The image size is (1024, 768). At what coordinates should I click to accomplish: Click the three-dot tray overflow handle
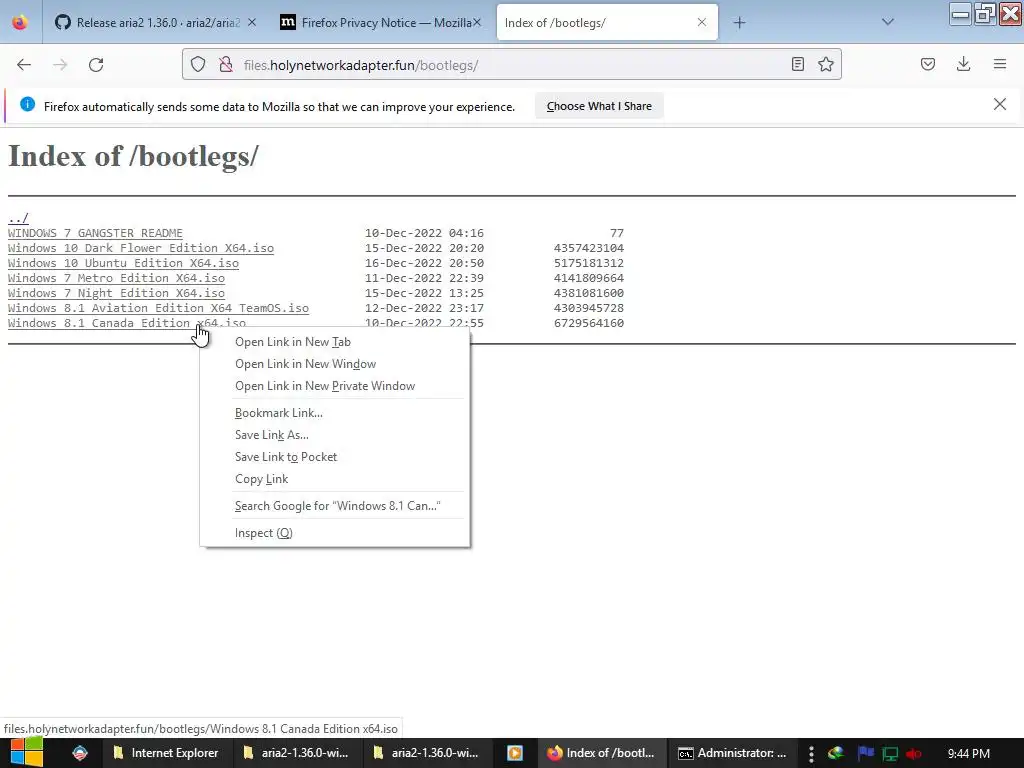[811, 754]
